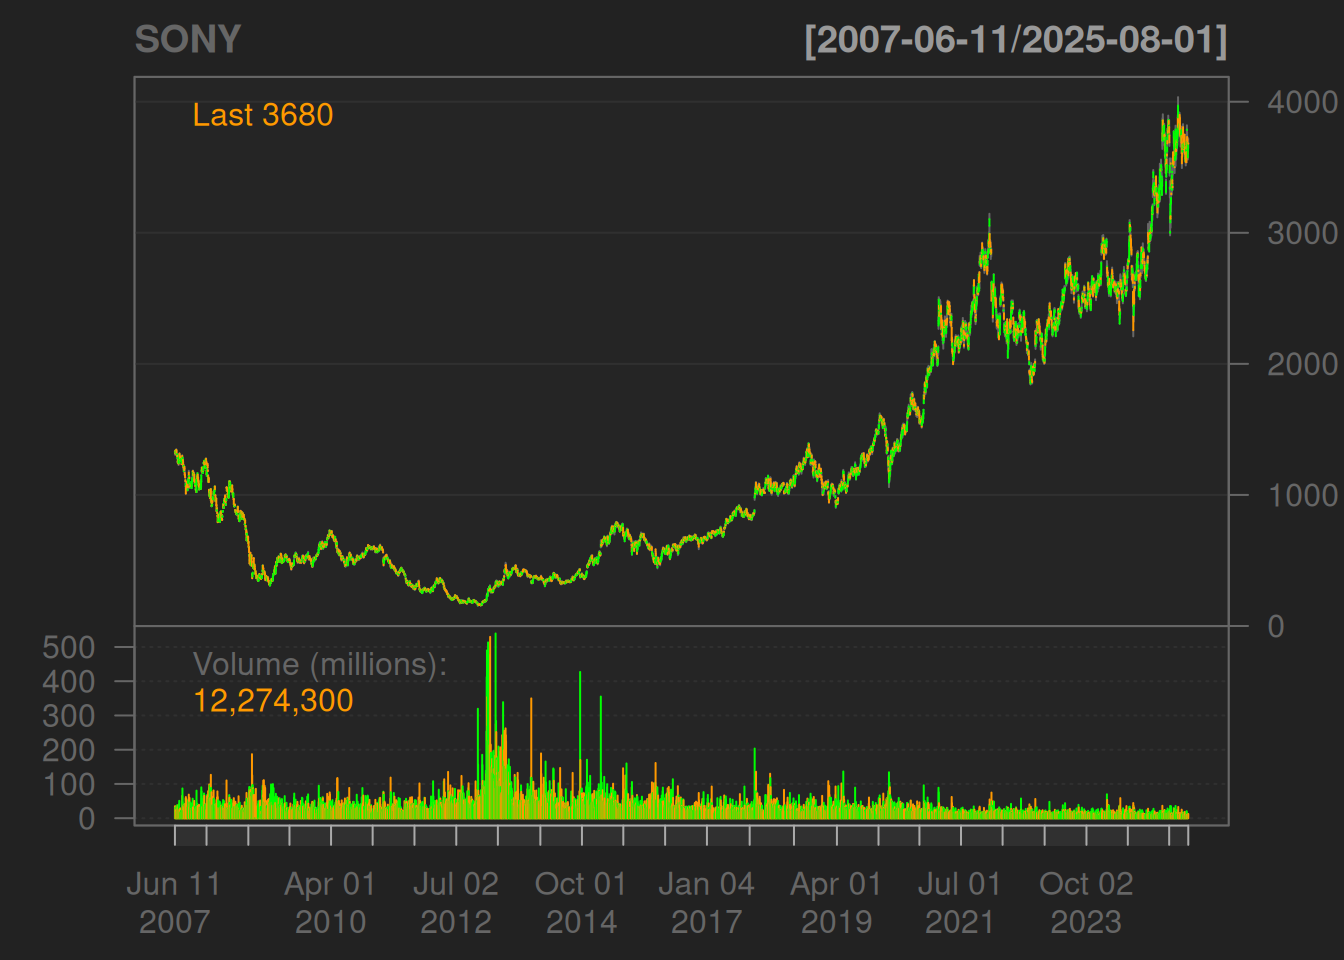Screen dimensions: 1344x960
Task: Click the Volume (millions) label
Action: tap(319, 664)
